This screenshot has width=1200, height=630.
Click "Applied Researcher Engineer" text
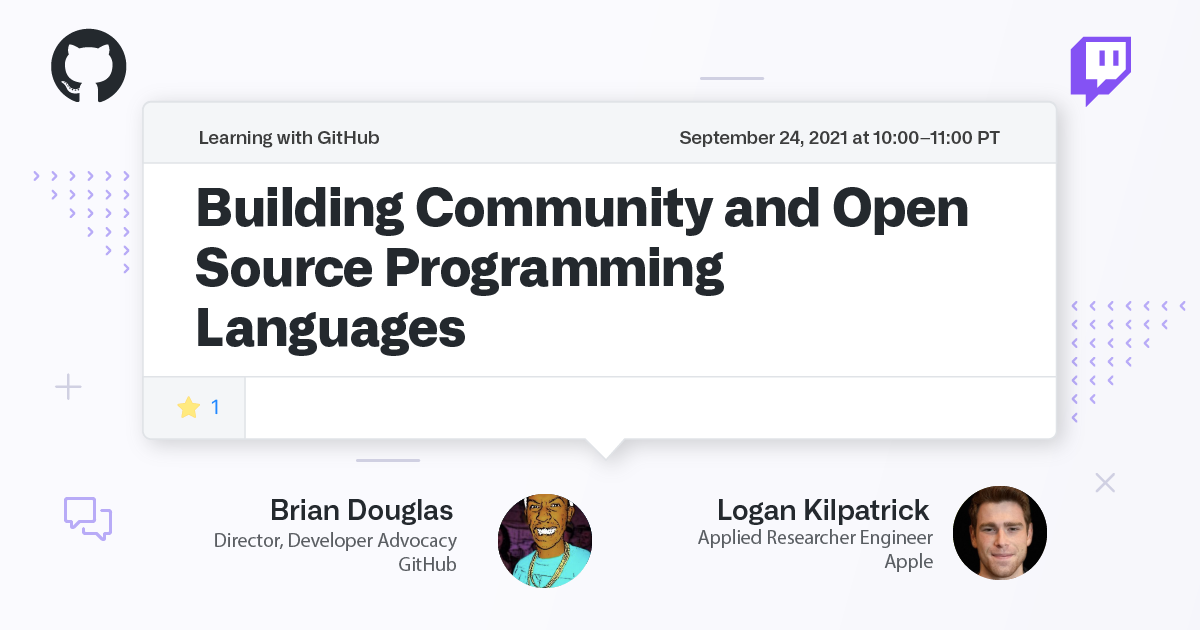click(x=815, y=537)
